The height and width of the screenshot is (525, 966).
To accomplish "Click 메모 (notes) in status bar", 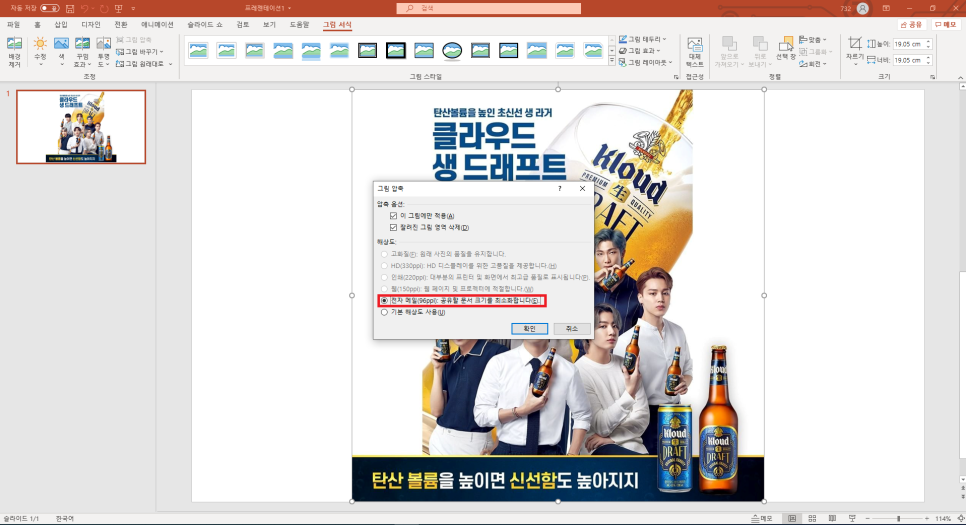I will 762,518.
